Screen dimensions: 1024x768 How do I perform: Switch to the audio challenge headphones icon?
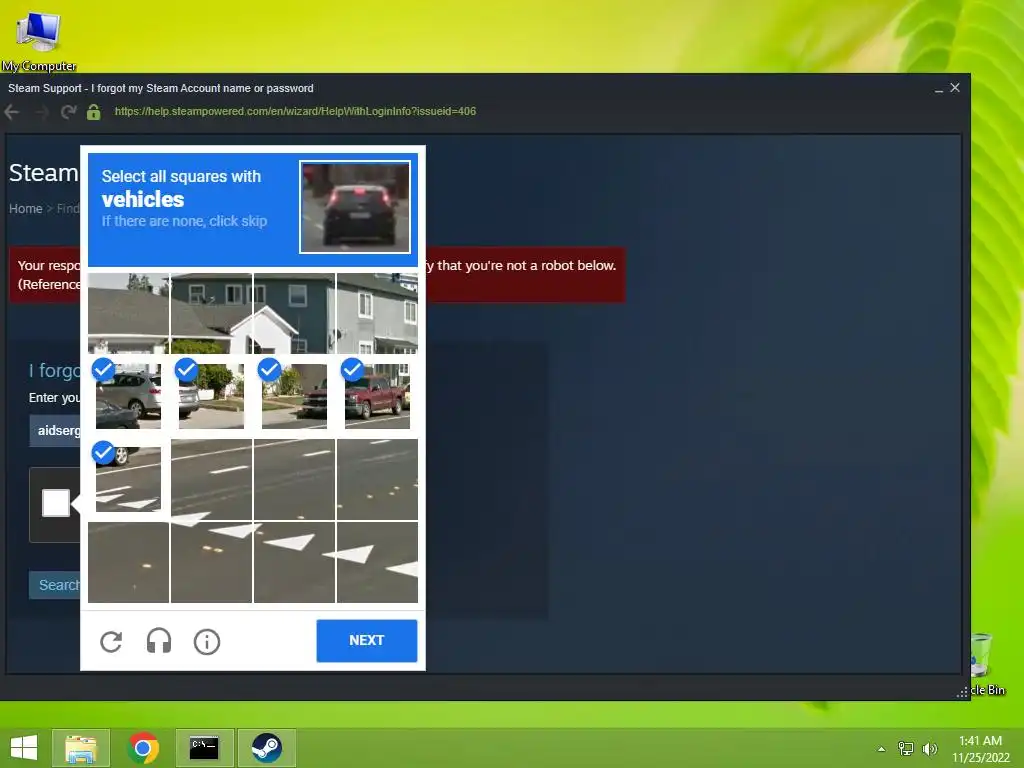[x=159, y=641]
